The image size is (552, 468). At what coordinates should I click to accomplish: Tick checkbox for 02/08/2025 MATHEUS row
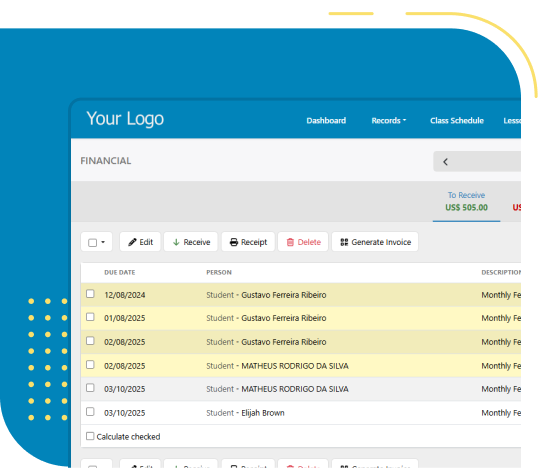click(90, 364)
